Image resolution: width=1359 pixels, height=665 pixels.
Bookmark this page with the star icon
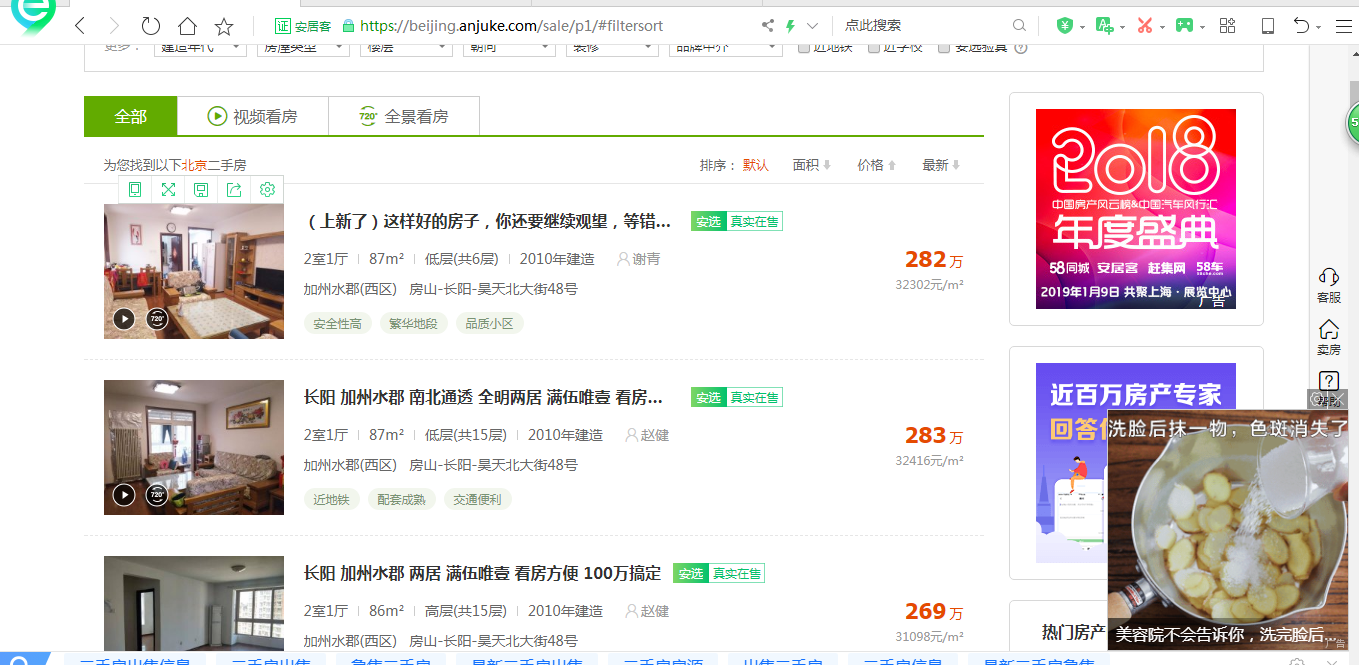tap(224, 26)
